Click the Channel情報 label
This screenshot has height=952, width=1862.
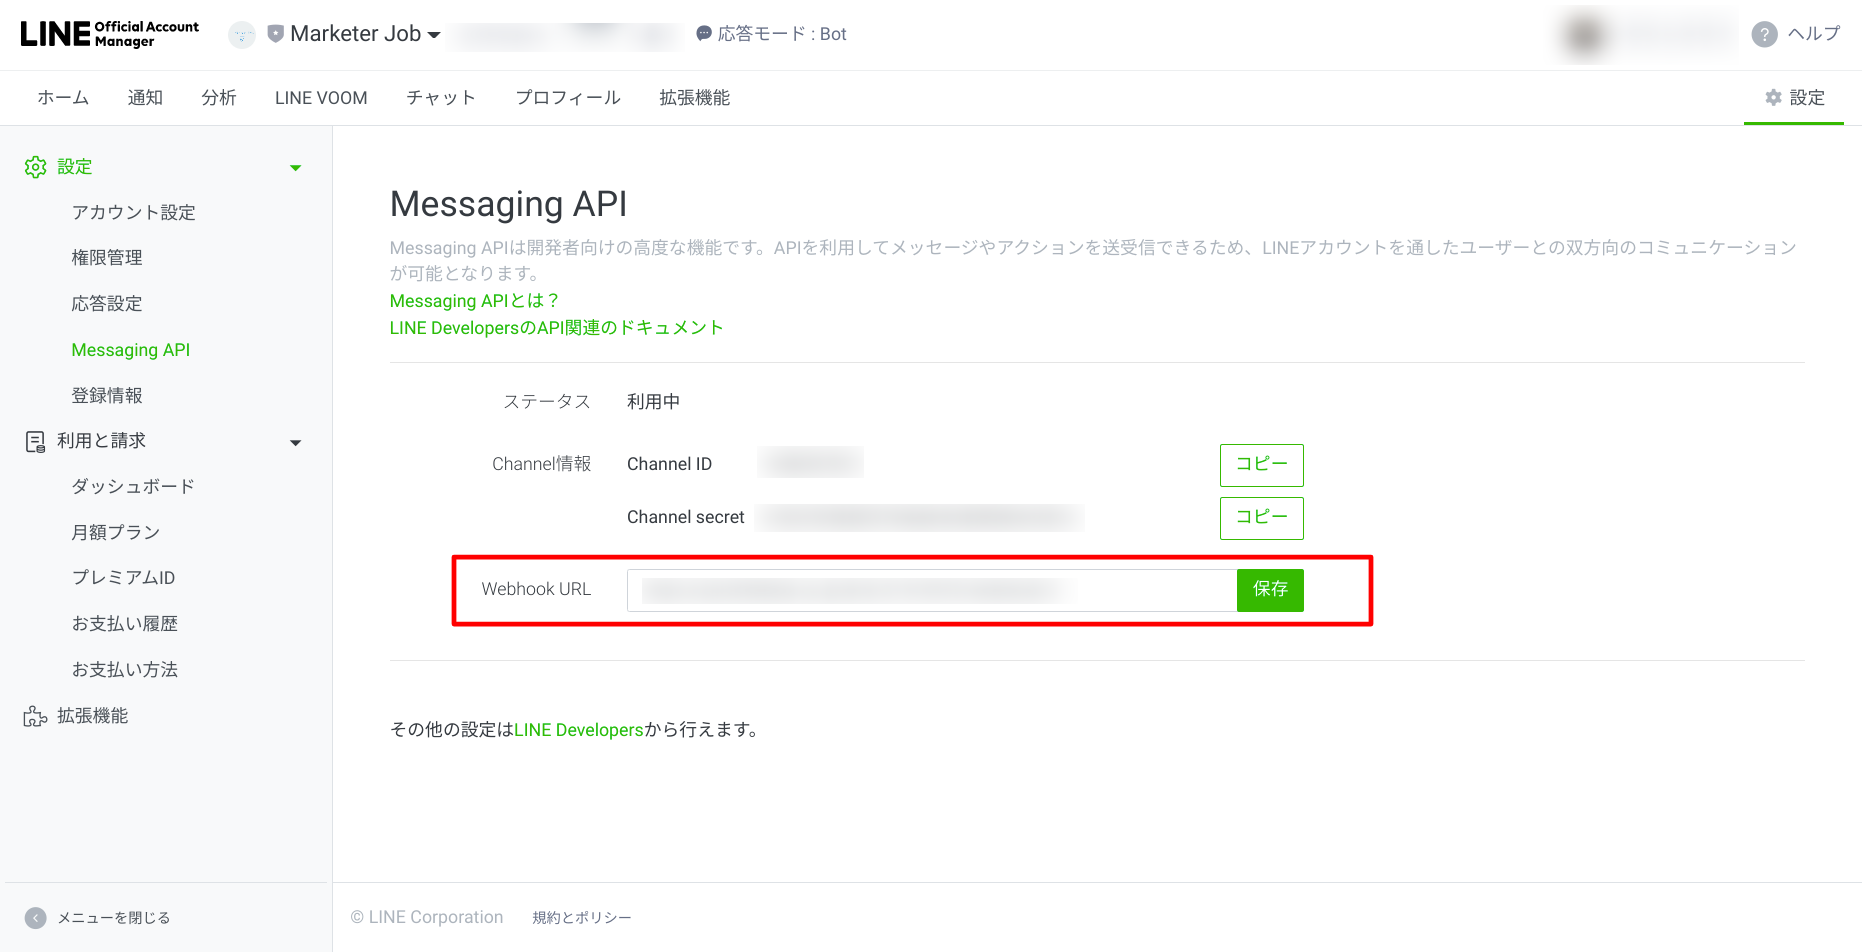tap(542, 464)
